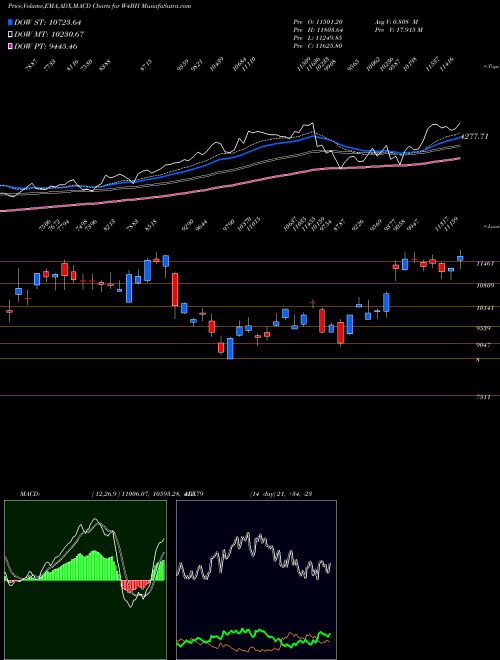This screenshot has width=500, height=660.
Task: Click the Pre L: 11249.85 low value
Action: (x=318, y=37)
